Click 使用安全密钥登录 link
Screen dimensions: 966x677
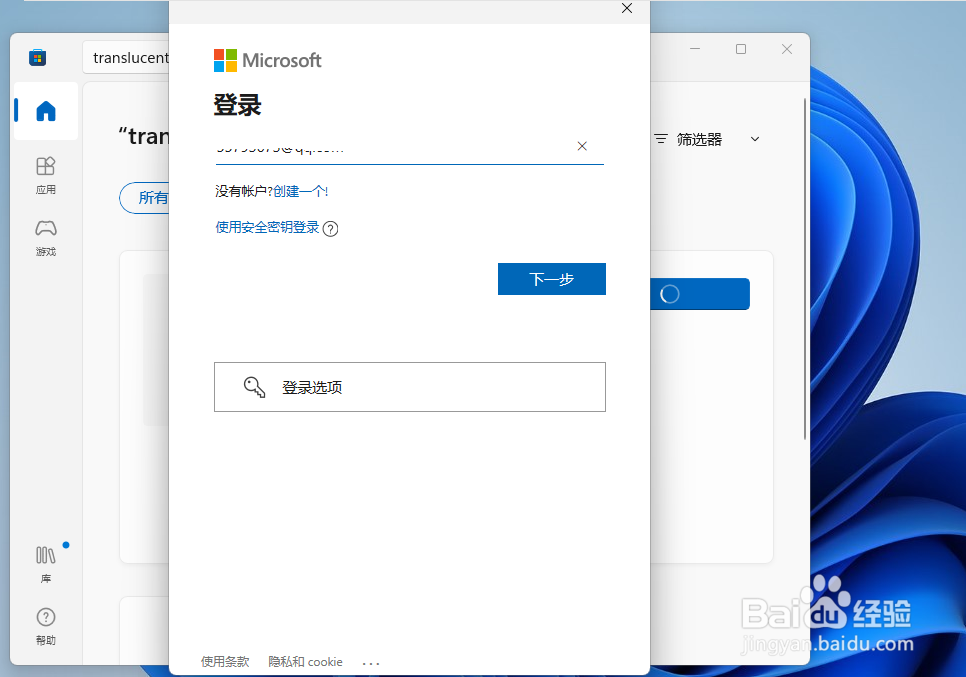point(267,227)
